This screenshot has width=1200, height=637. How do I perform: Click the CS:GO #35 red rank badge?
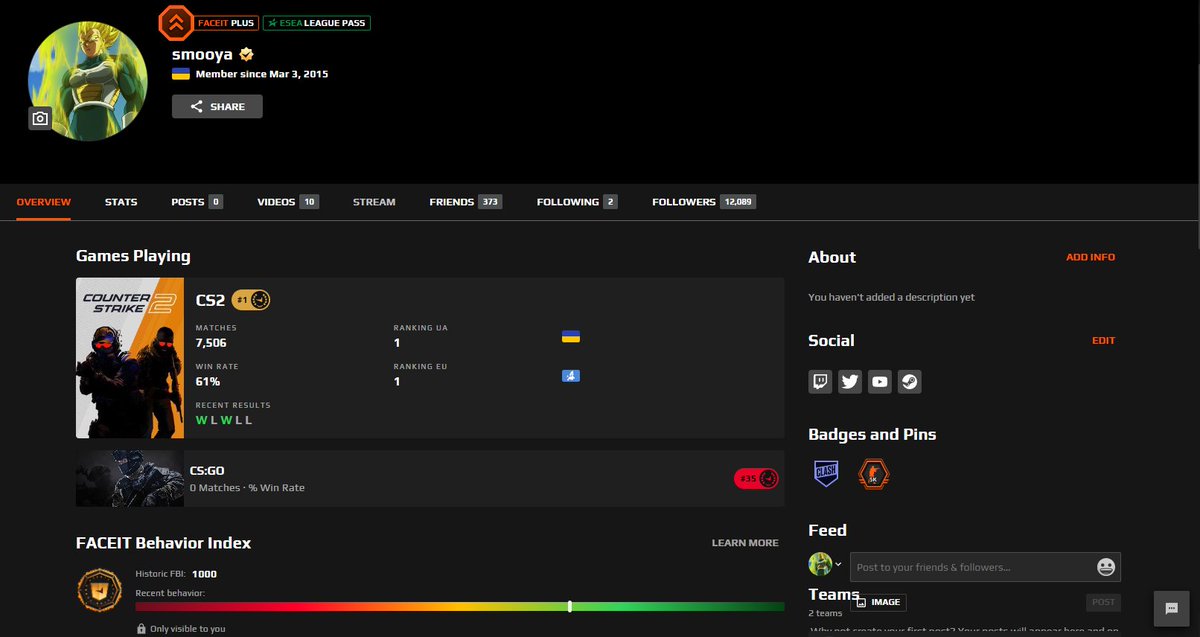pyautogui.click(x=756, y=479)
